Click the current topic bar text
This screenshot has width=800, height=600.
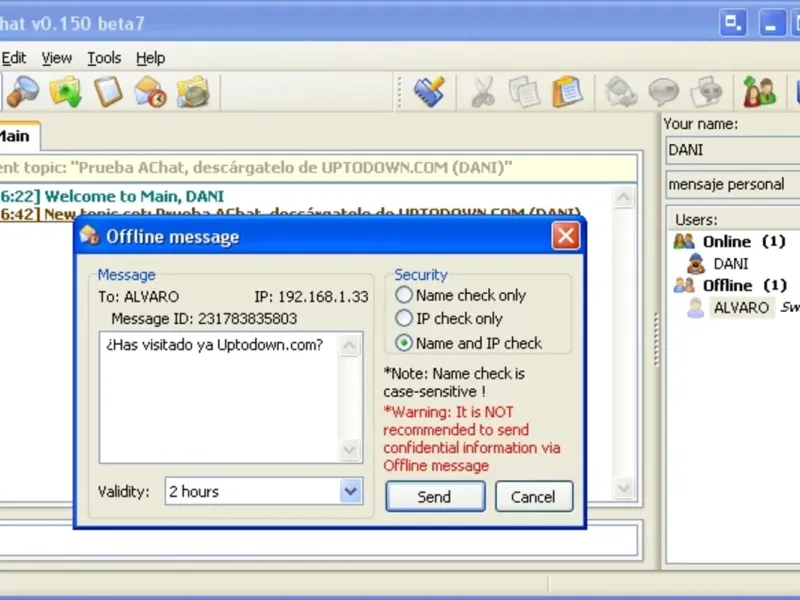256,168
